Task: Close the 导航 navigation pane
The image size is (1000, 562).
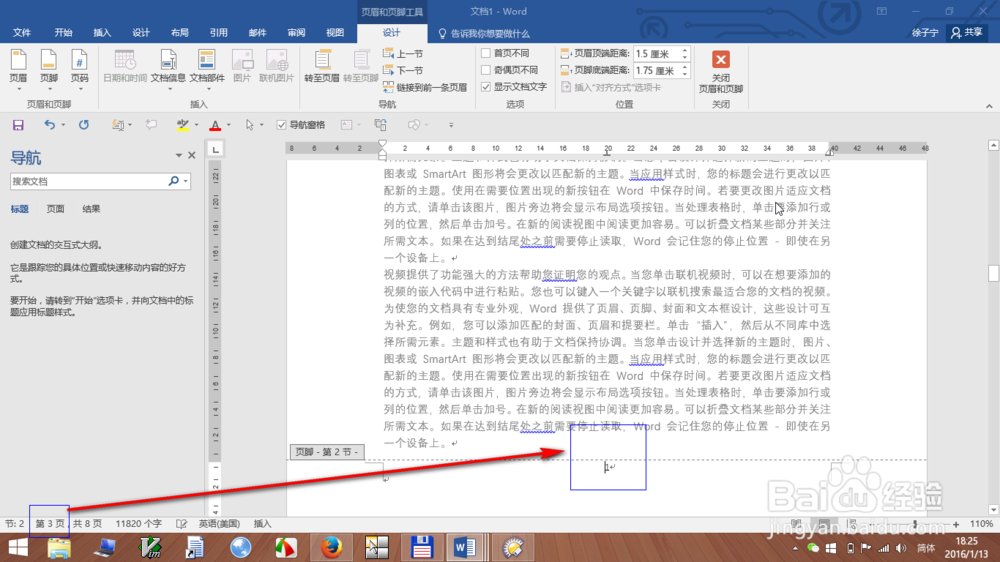Action: 191,155
